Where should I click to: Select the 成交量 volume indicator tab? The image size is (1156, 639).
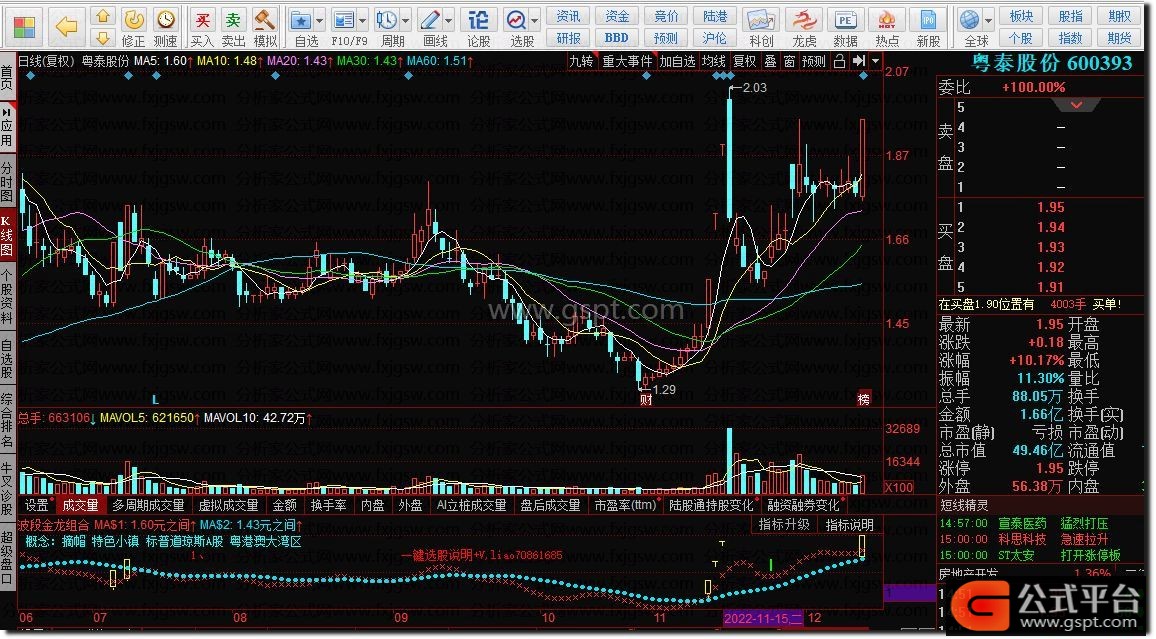pos(80,505)
